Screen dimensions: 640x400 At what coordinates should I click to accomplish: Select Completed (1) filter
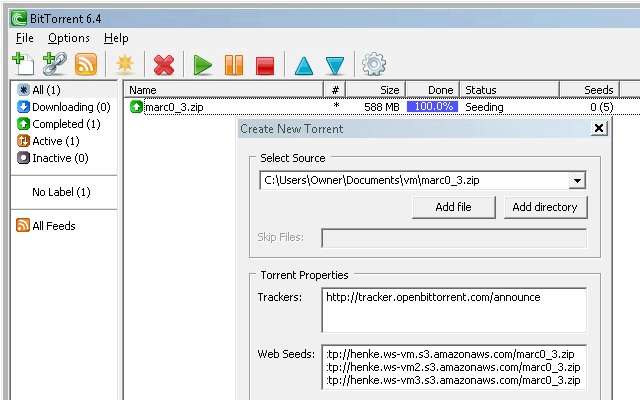[66, 124]
